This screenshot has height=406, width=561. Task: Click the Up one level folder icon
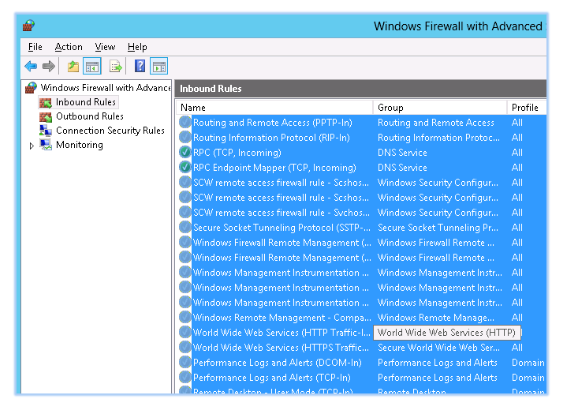(73, 66)
